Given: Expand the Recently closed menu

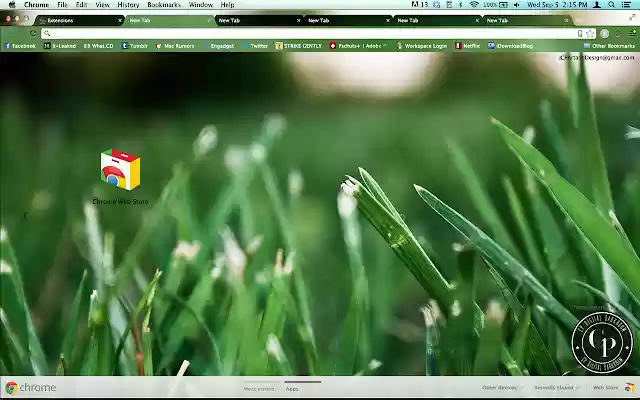Looking at the screenshot, I should tap(556, 387).
